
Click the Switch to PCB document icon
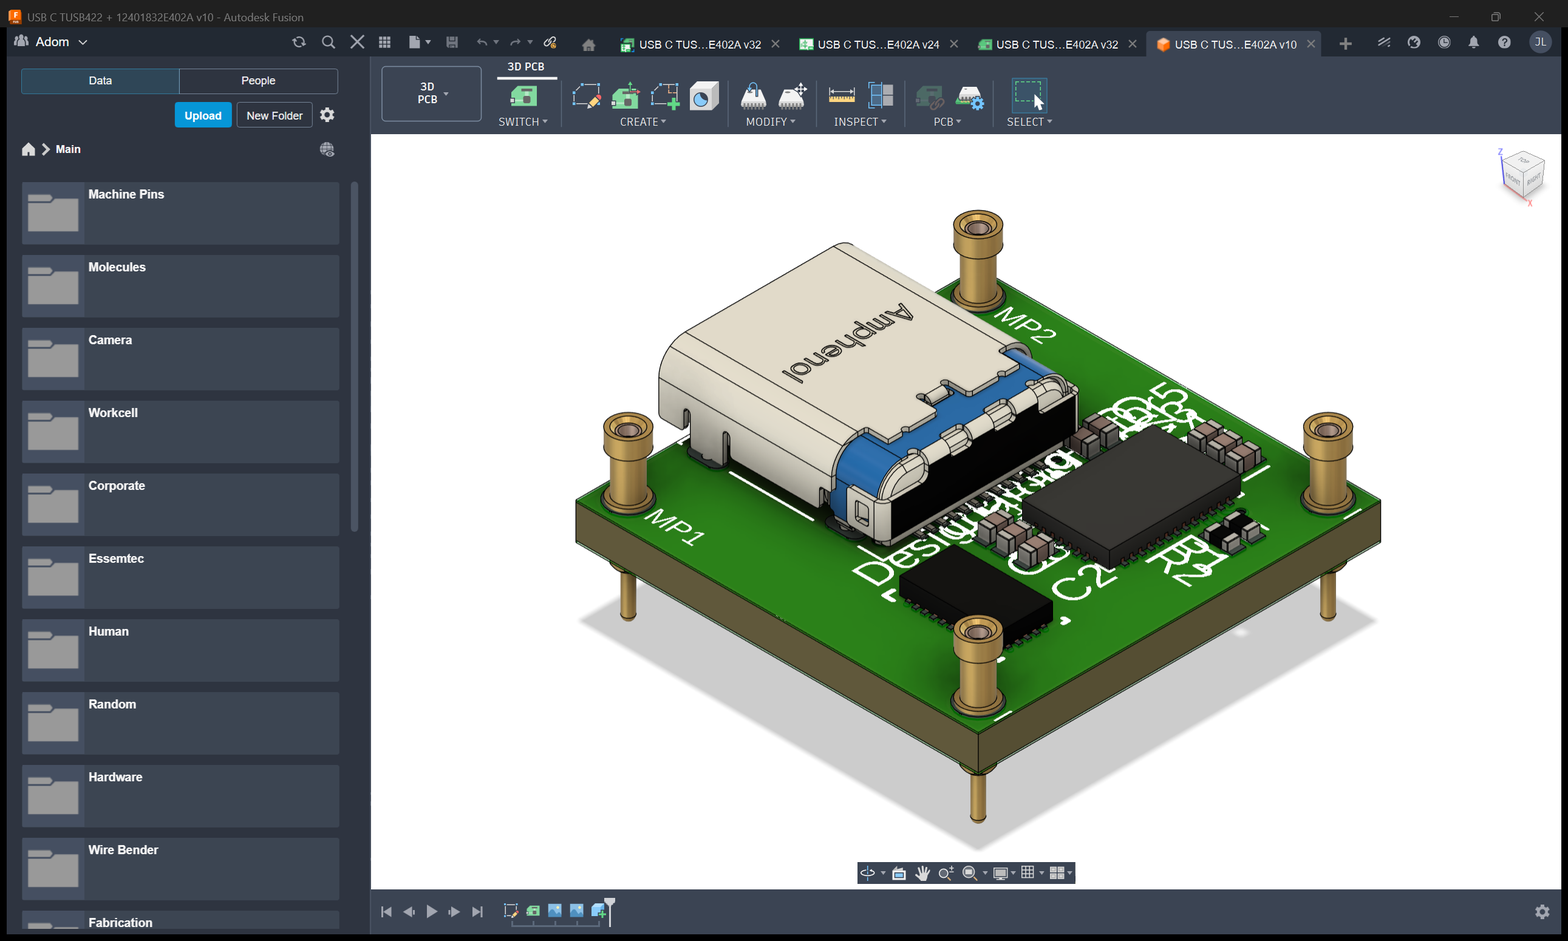(523, 96)
